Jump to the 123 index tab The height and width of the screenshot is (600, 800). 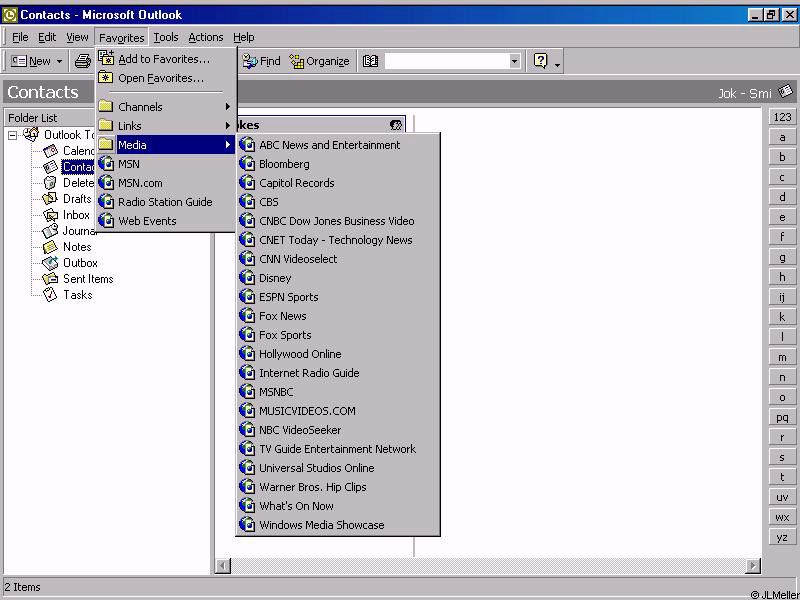click(782, 117)
